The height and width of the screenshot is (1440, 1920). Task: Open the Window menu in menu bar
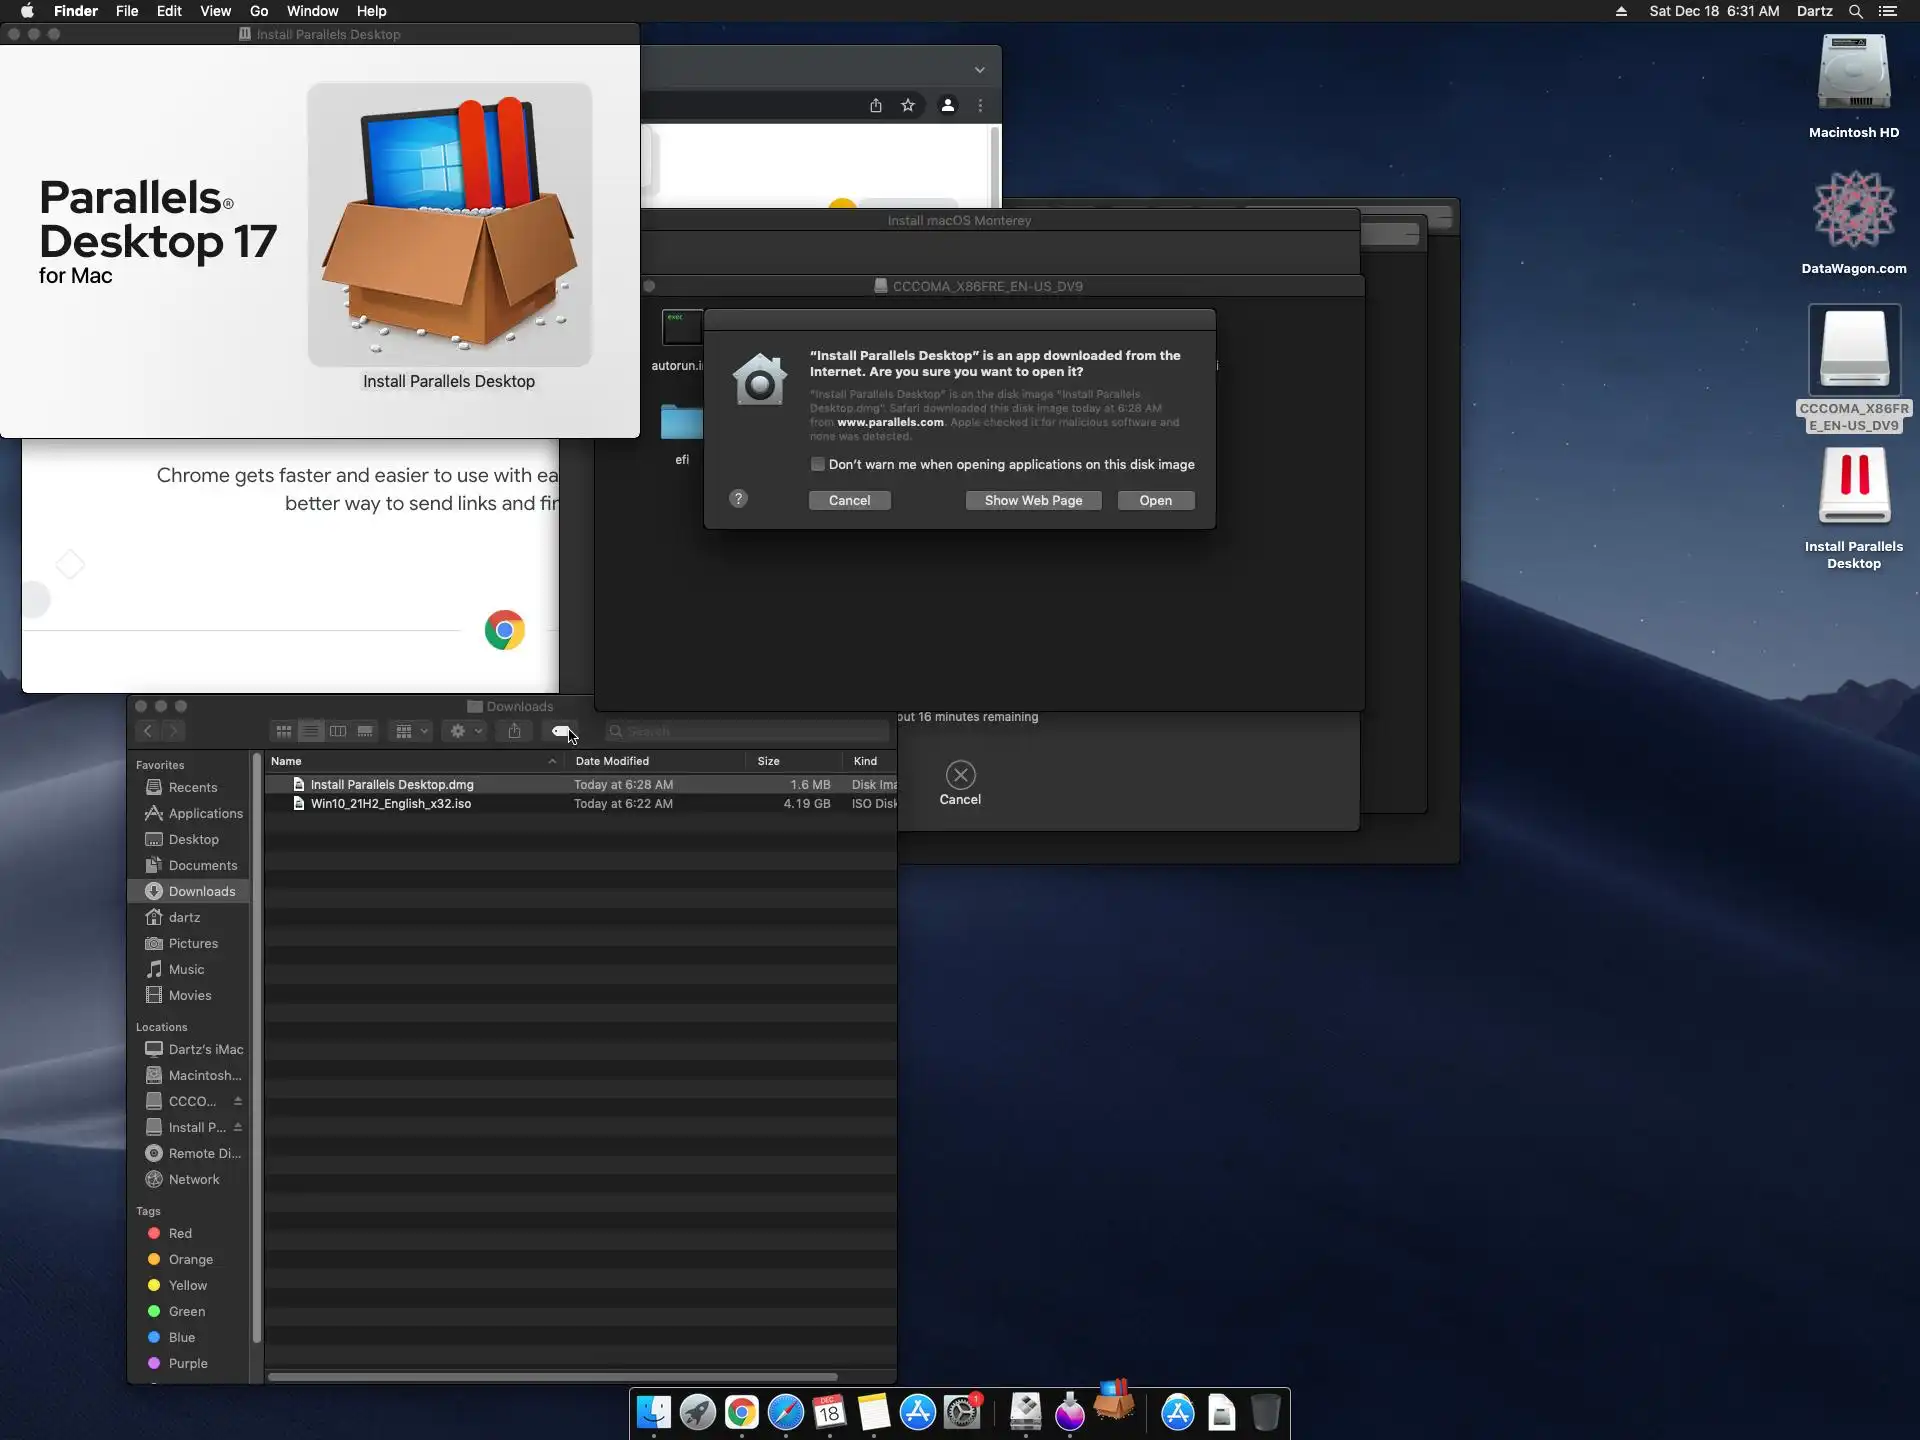(312, 11)
